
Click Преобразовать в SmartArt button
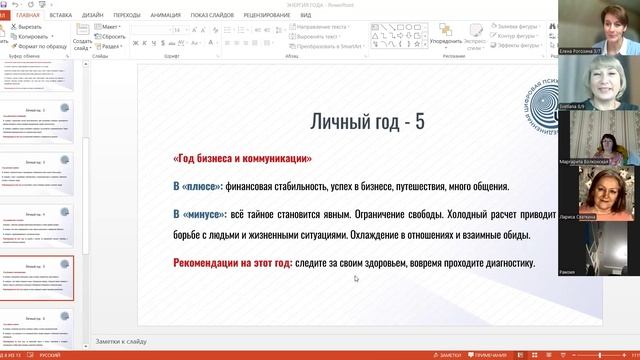(x=326, y=46)
